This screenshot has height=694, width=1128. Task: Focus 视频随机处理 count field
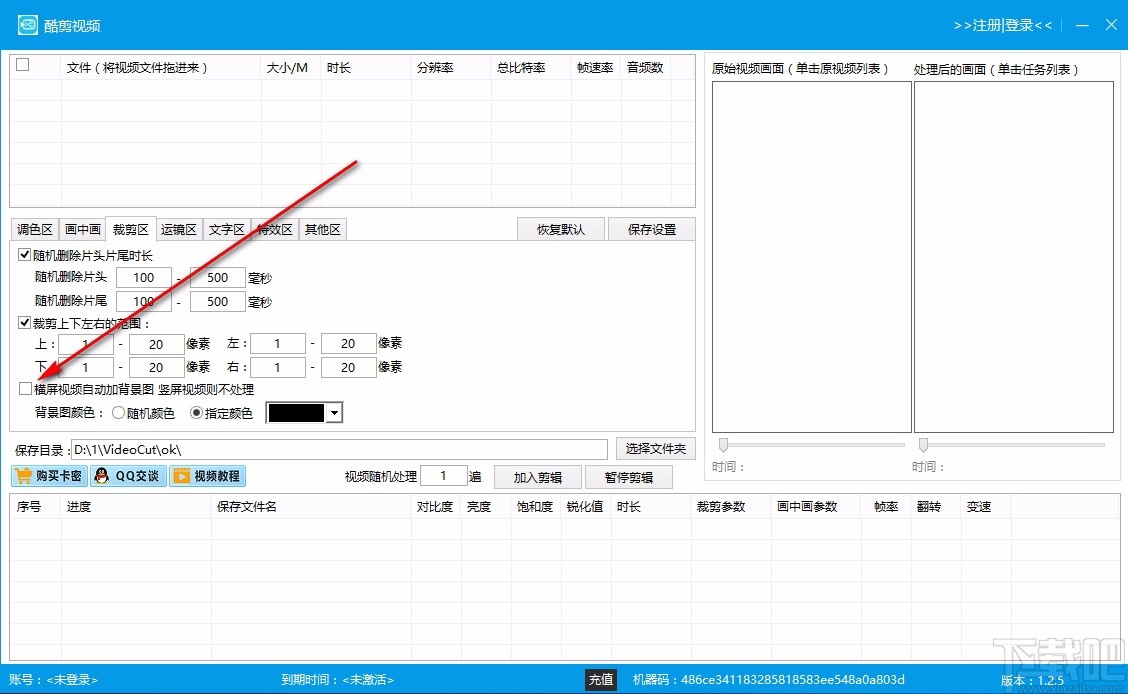[443, 476]
